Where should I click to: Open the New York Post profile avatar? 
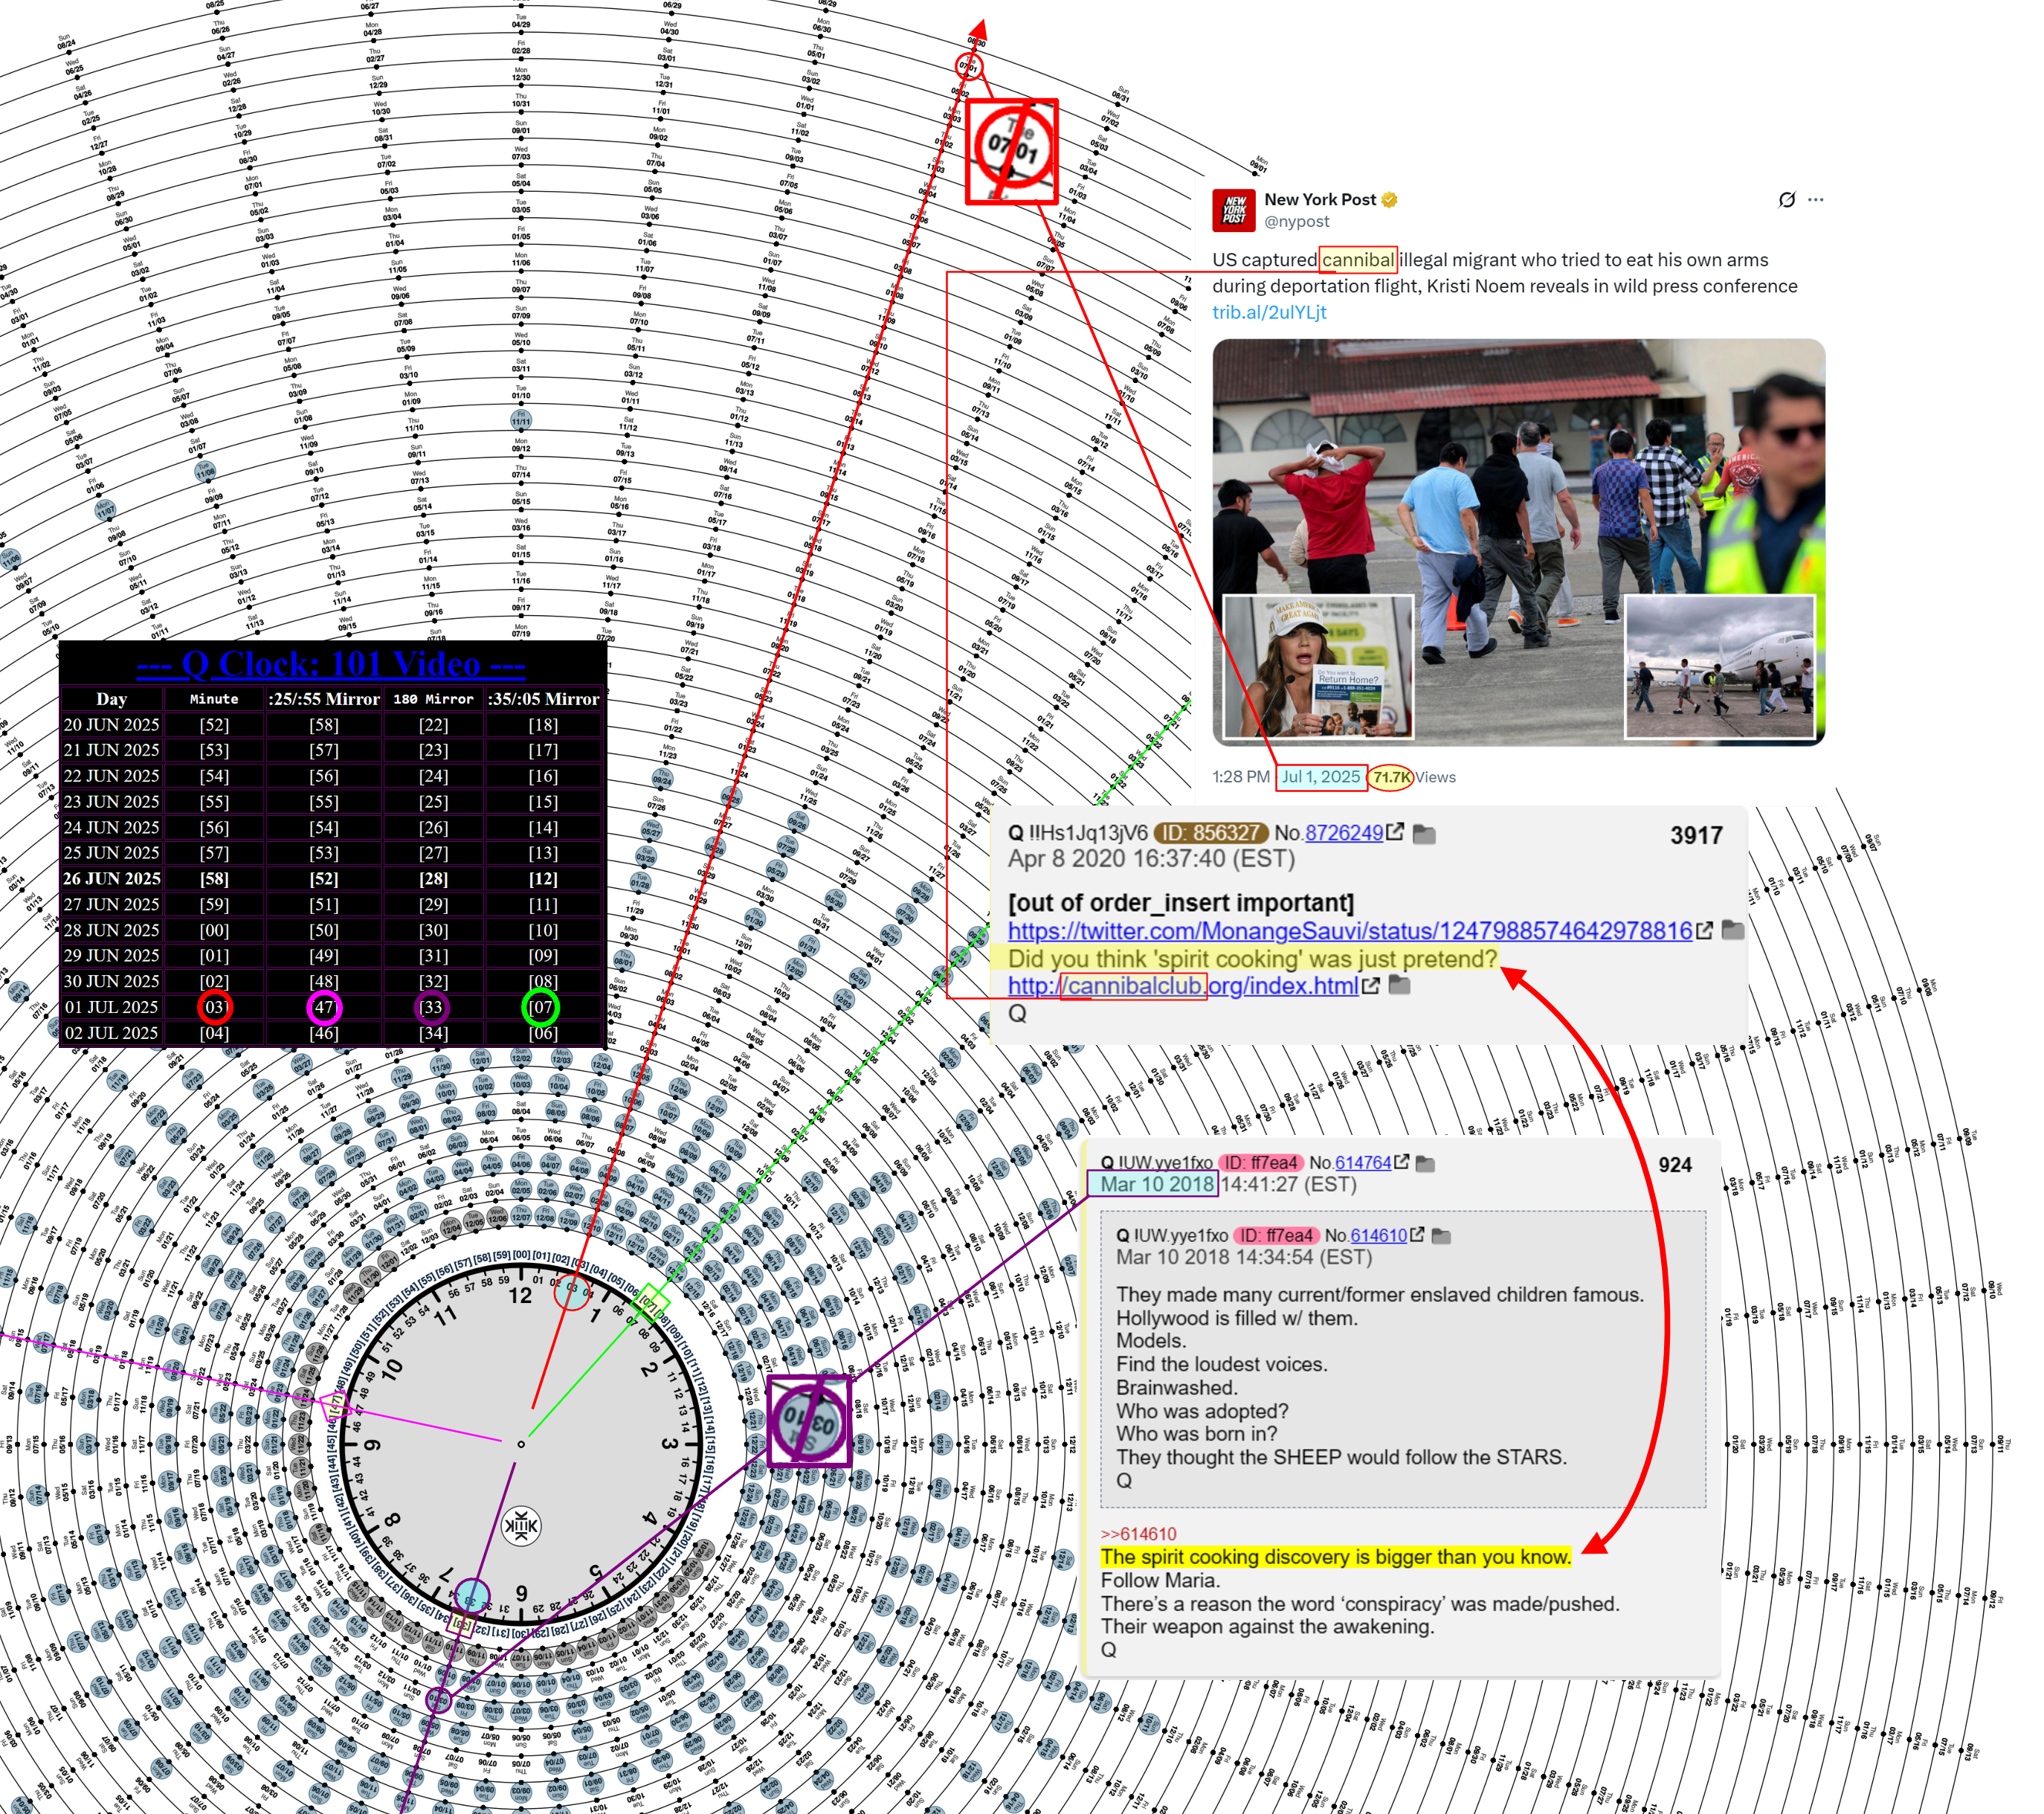(x=1233, y=210)
